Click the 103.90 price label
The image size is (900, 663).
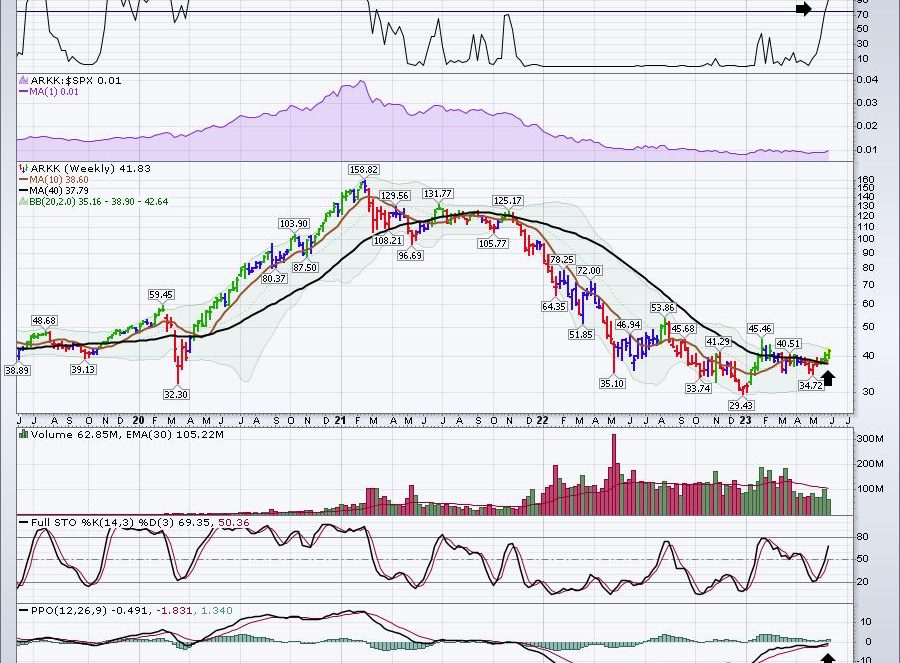click(x=294, y=224)
